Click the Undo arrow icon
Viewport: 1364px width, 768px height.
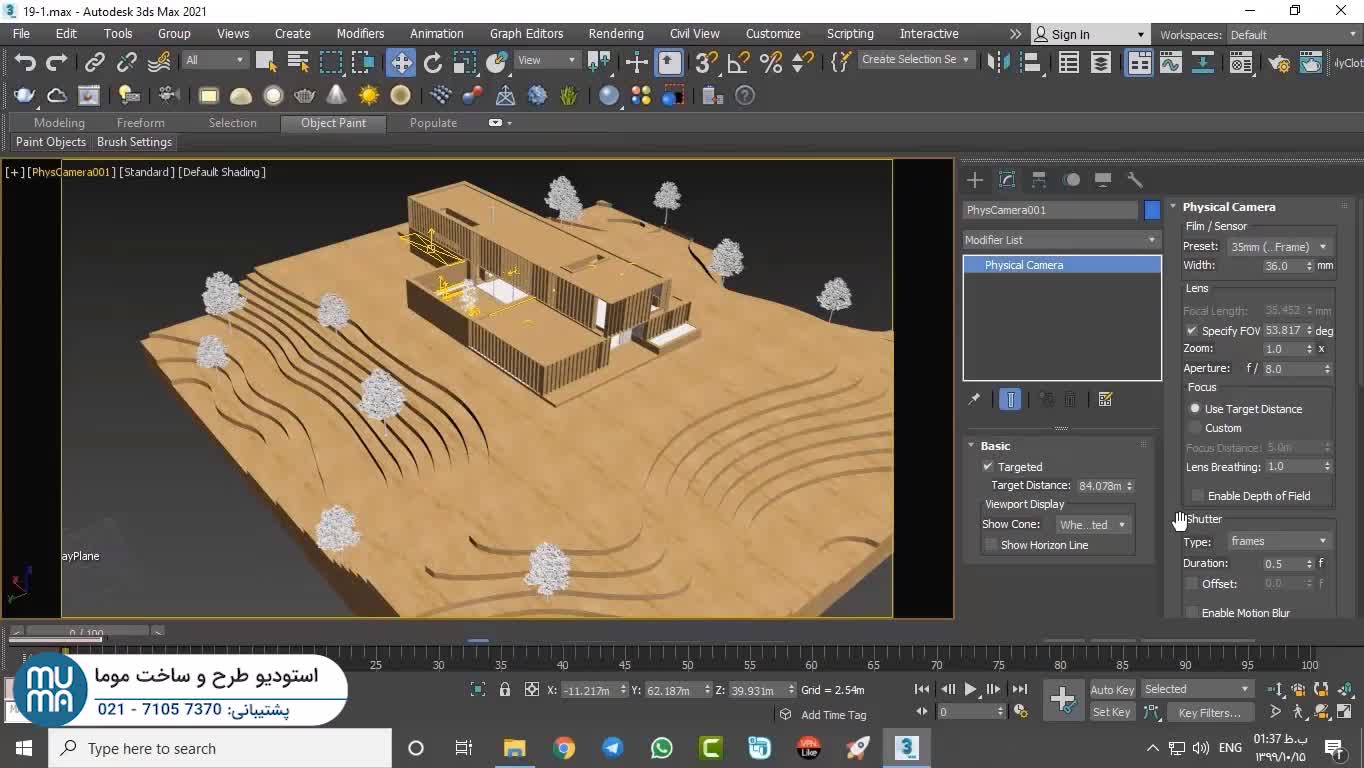25,62
